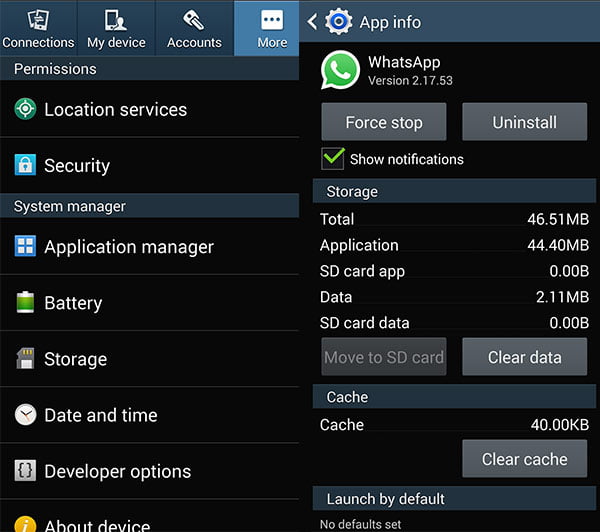Click the Show notifications label
Image resolution: width=600 pixels, height=532 pixels.
coord(407,160)
